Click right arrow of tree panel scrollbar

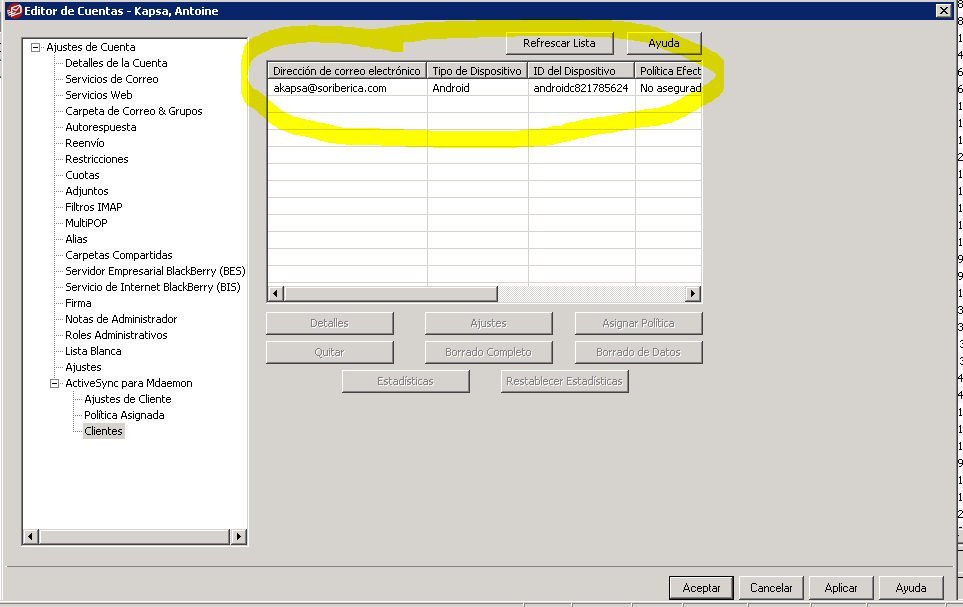238,537
